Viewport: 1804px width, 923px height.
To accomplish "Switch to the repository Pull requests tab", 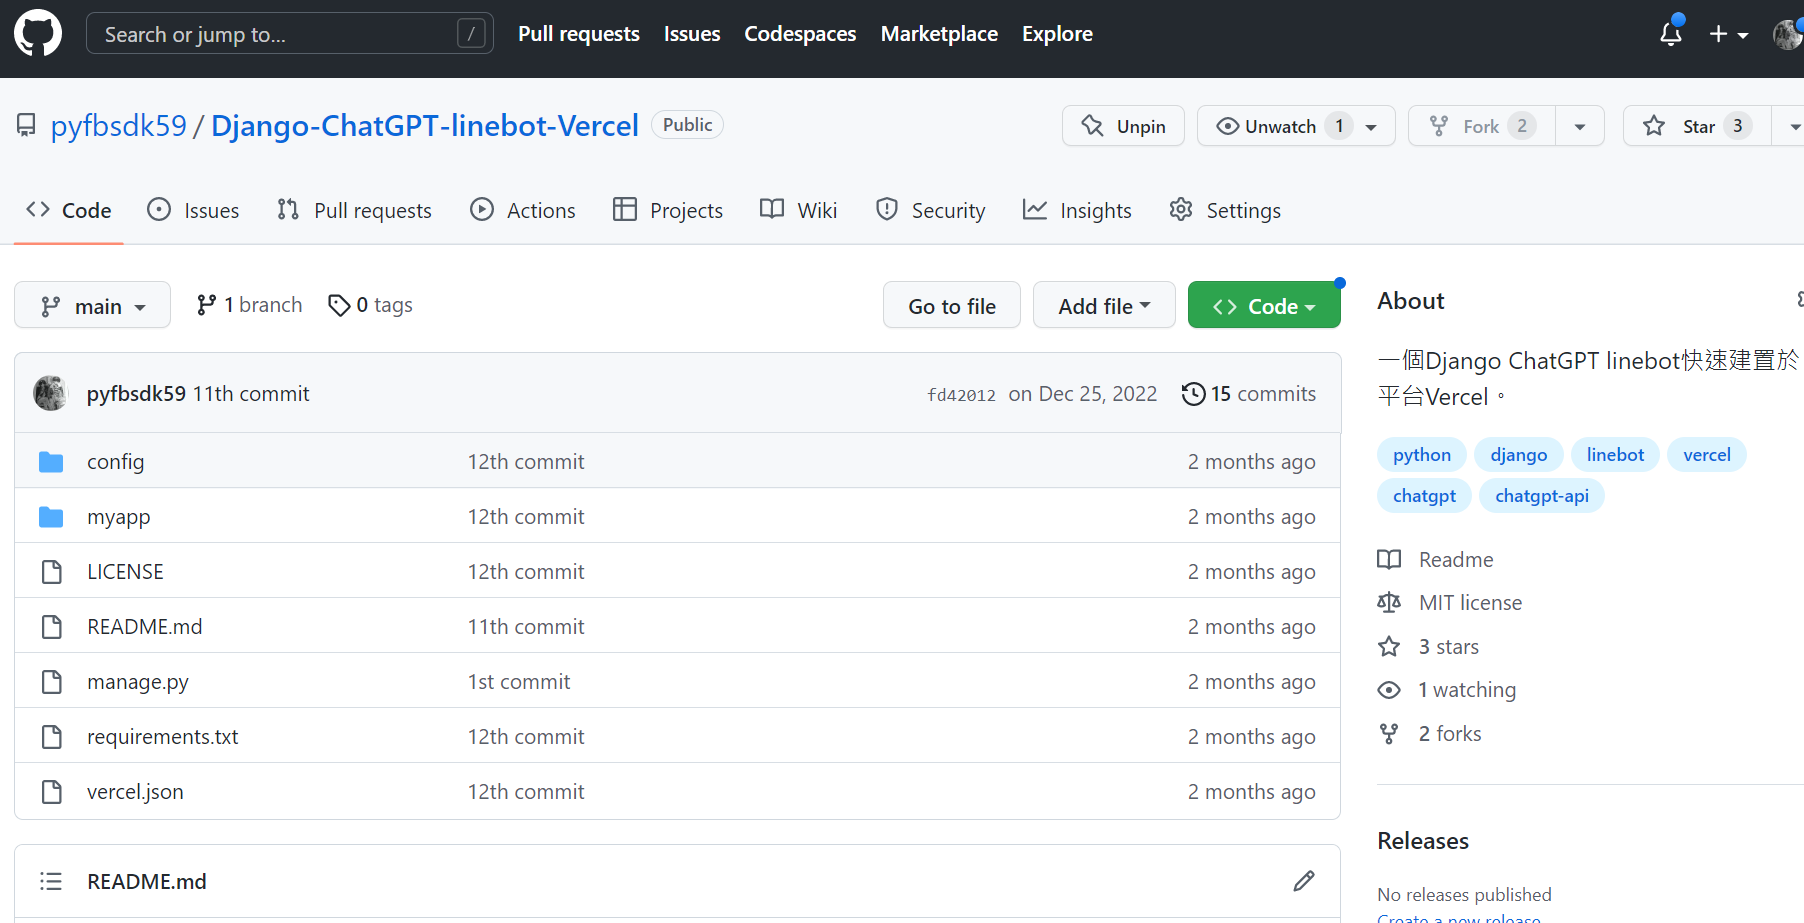I will pos(355,210).
